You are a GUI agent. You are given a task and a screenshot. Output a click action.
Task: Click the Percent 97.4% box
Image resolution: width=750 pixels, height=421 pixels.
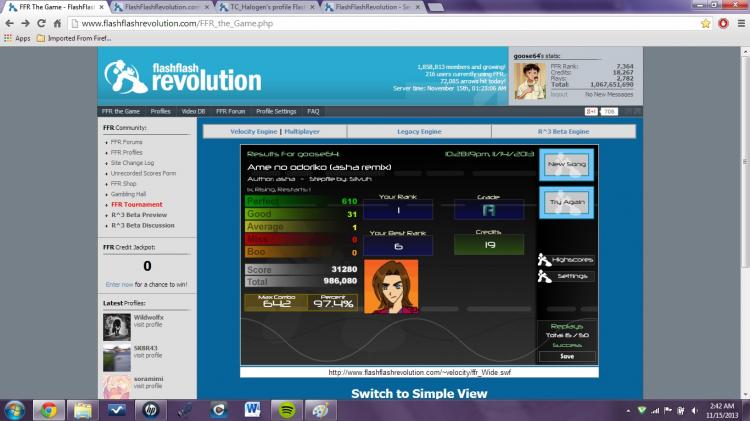coord(333,302)
